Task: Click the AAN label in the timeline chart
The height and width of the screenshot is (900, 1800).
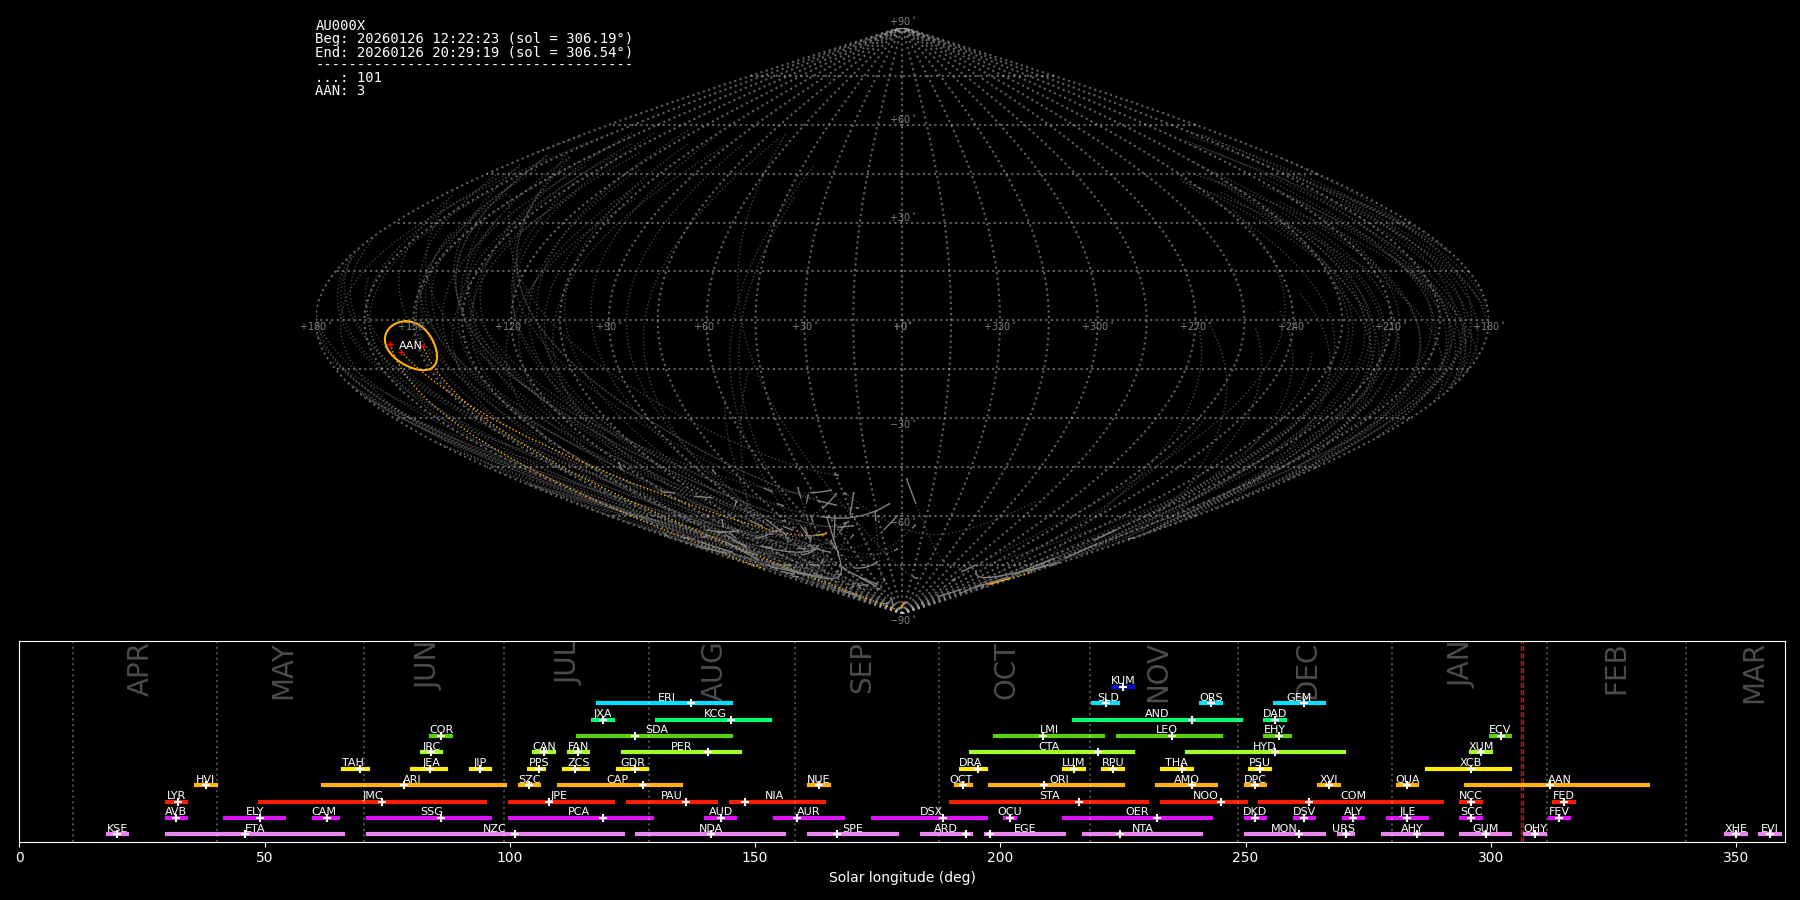Action: pos(1559,780)
